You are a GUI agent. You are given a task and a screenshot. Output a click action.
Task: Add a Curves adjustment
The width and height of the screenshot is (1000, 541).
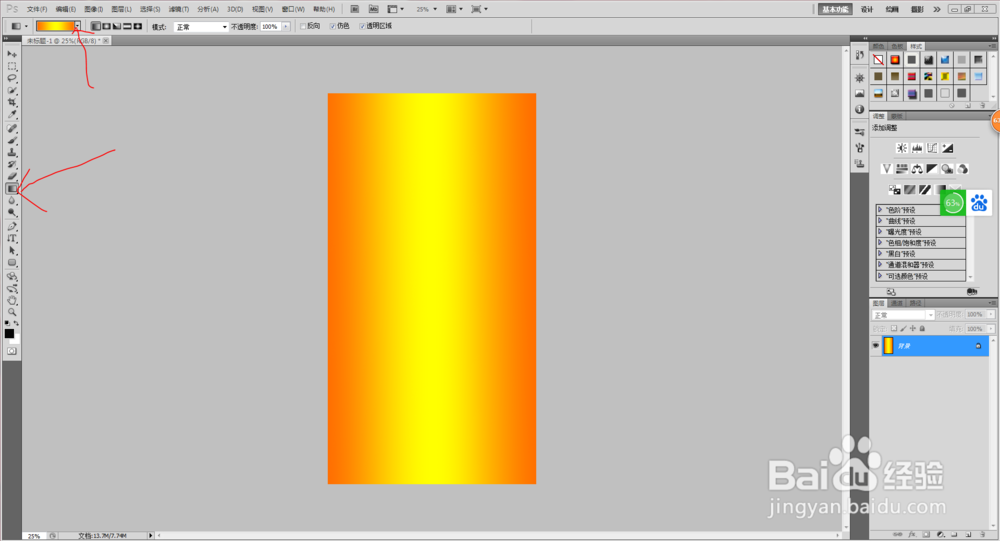[932, 148]
